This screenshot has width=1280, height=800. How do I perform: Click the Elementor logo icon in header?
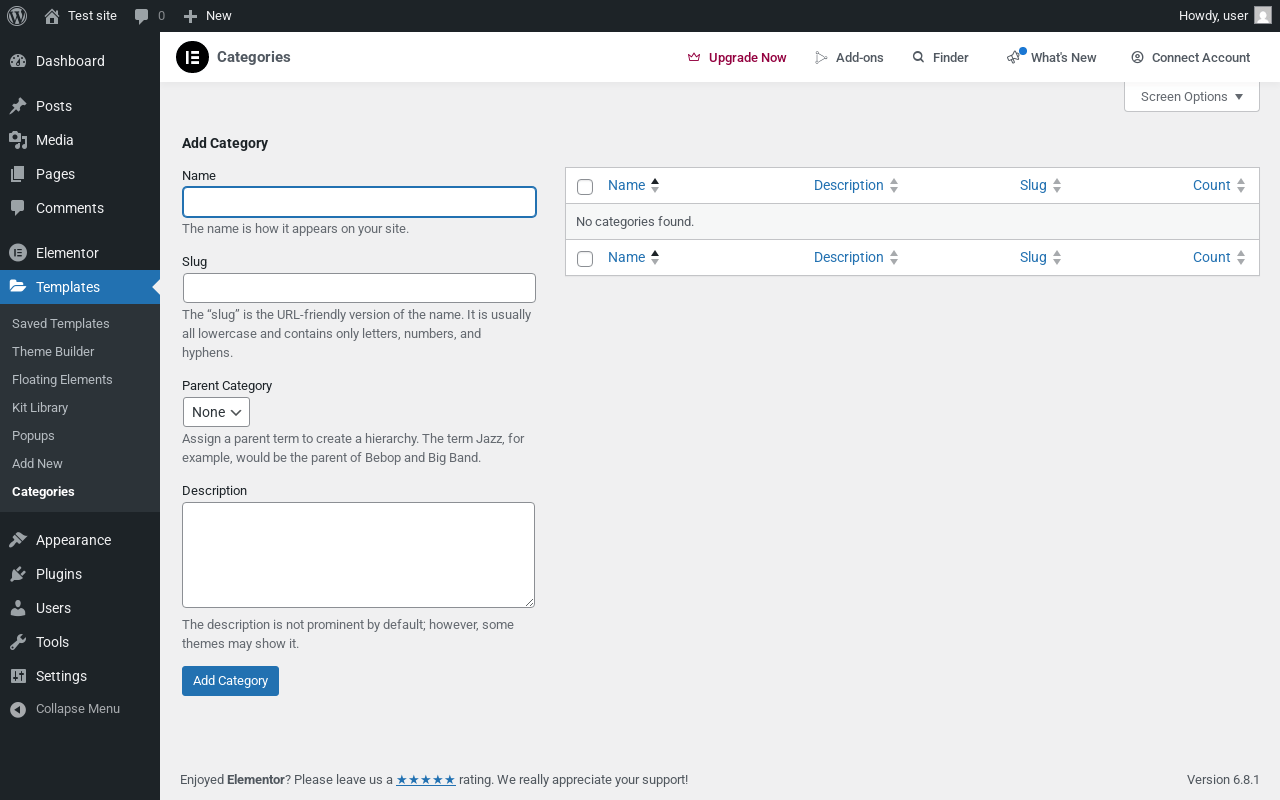(192, 57)
